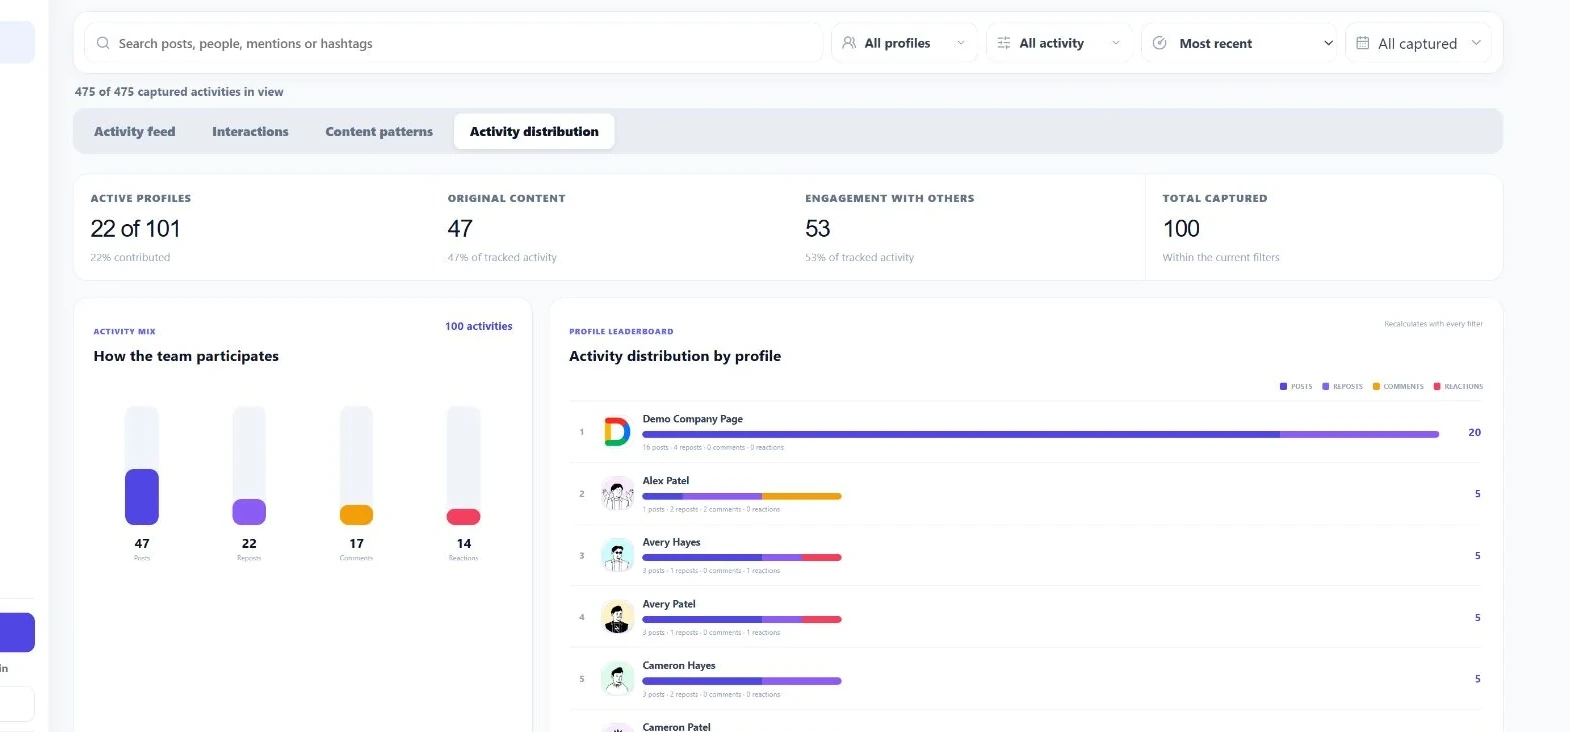Click the purple Reposts bar showing 22

point(249,512)
